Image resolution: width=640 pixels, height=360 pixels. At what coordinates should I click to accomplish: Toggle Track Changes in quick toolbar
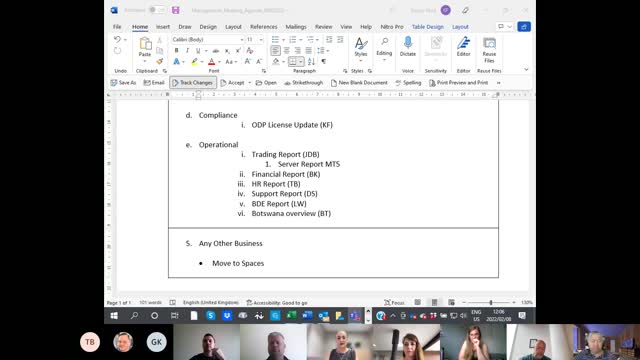193,82
